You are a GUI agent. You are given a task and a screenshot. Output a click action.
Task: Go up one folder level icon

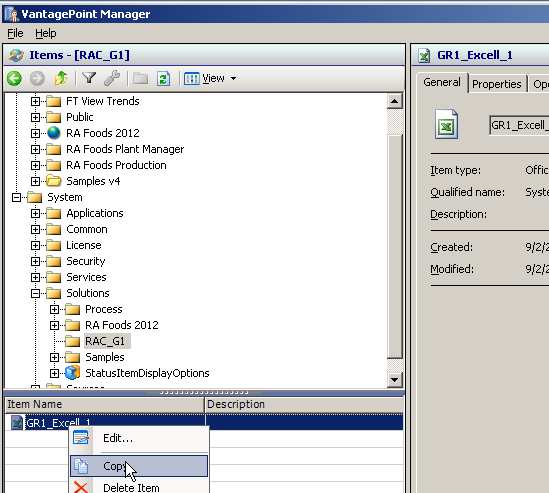(x=61, y=78)
